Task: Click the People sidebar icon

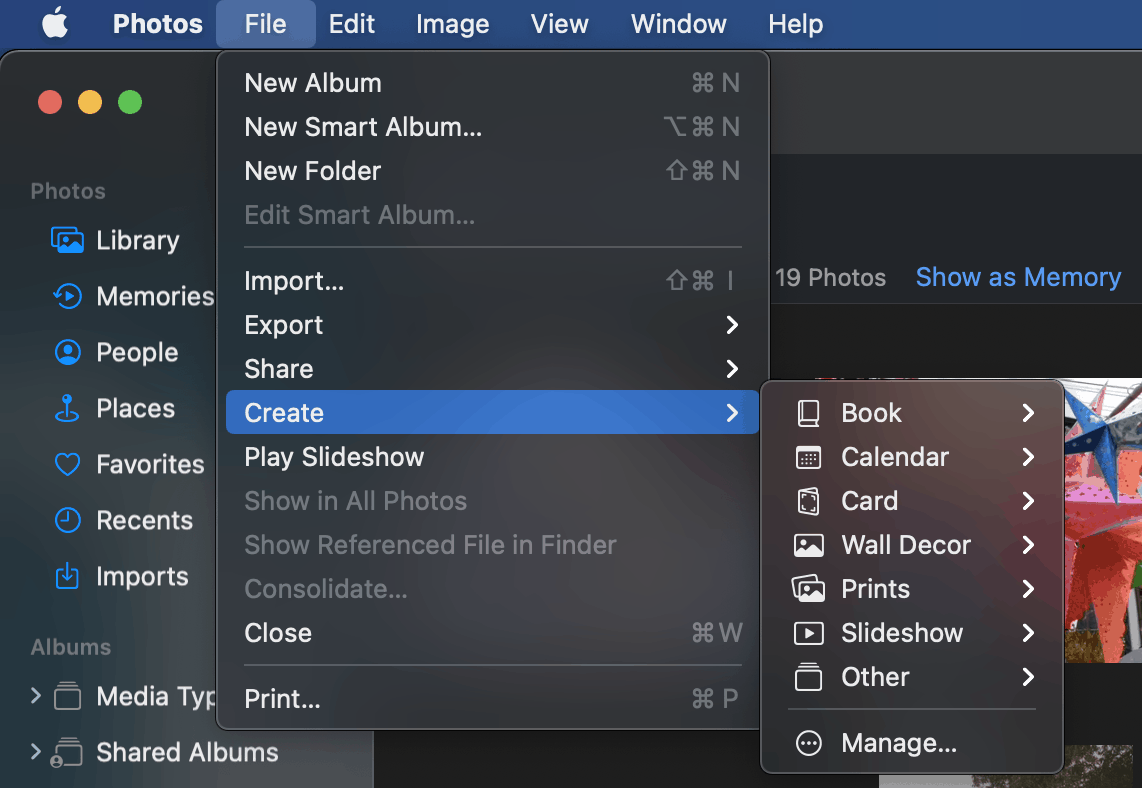Action: pos(67,352)
